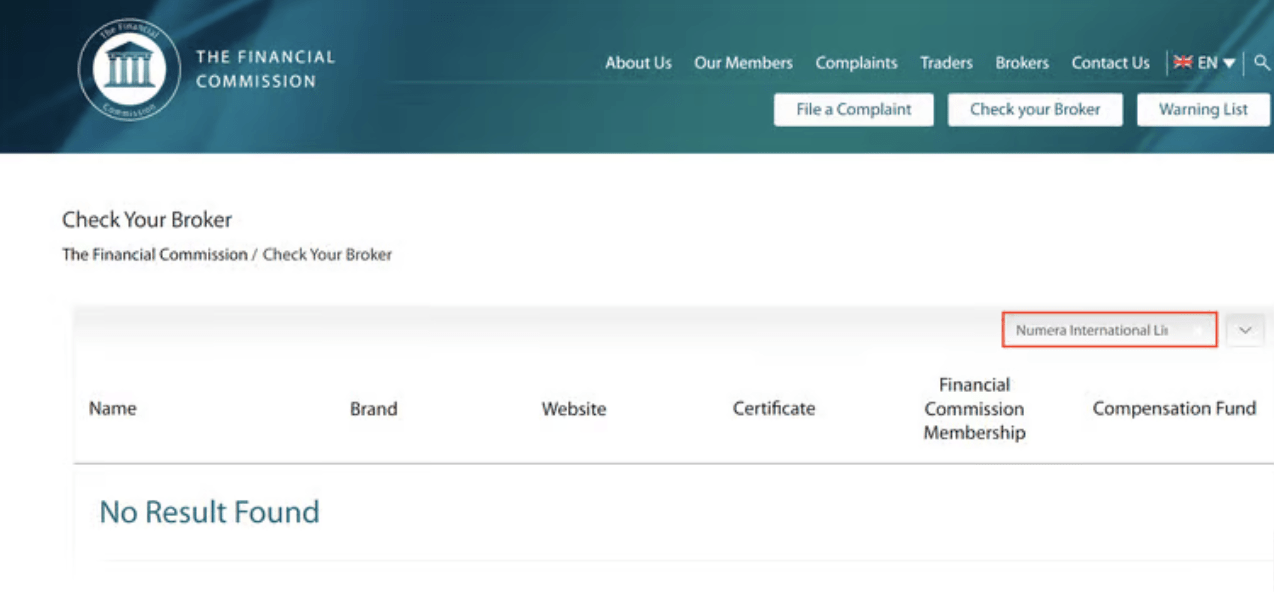1274x592 pixels.
Task: Open the Warning List button
Action: [x=1203, y=110]
